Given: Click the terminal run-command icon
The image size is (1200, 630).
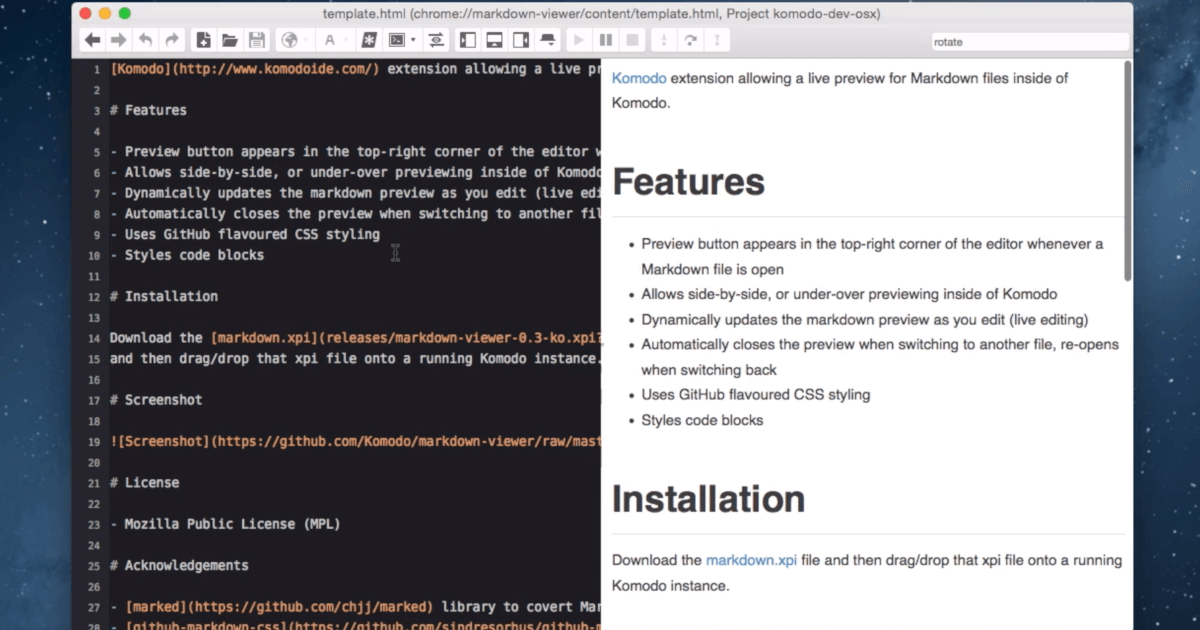Looking at the screenshot, I should (x=397, y=40).
